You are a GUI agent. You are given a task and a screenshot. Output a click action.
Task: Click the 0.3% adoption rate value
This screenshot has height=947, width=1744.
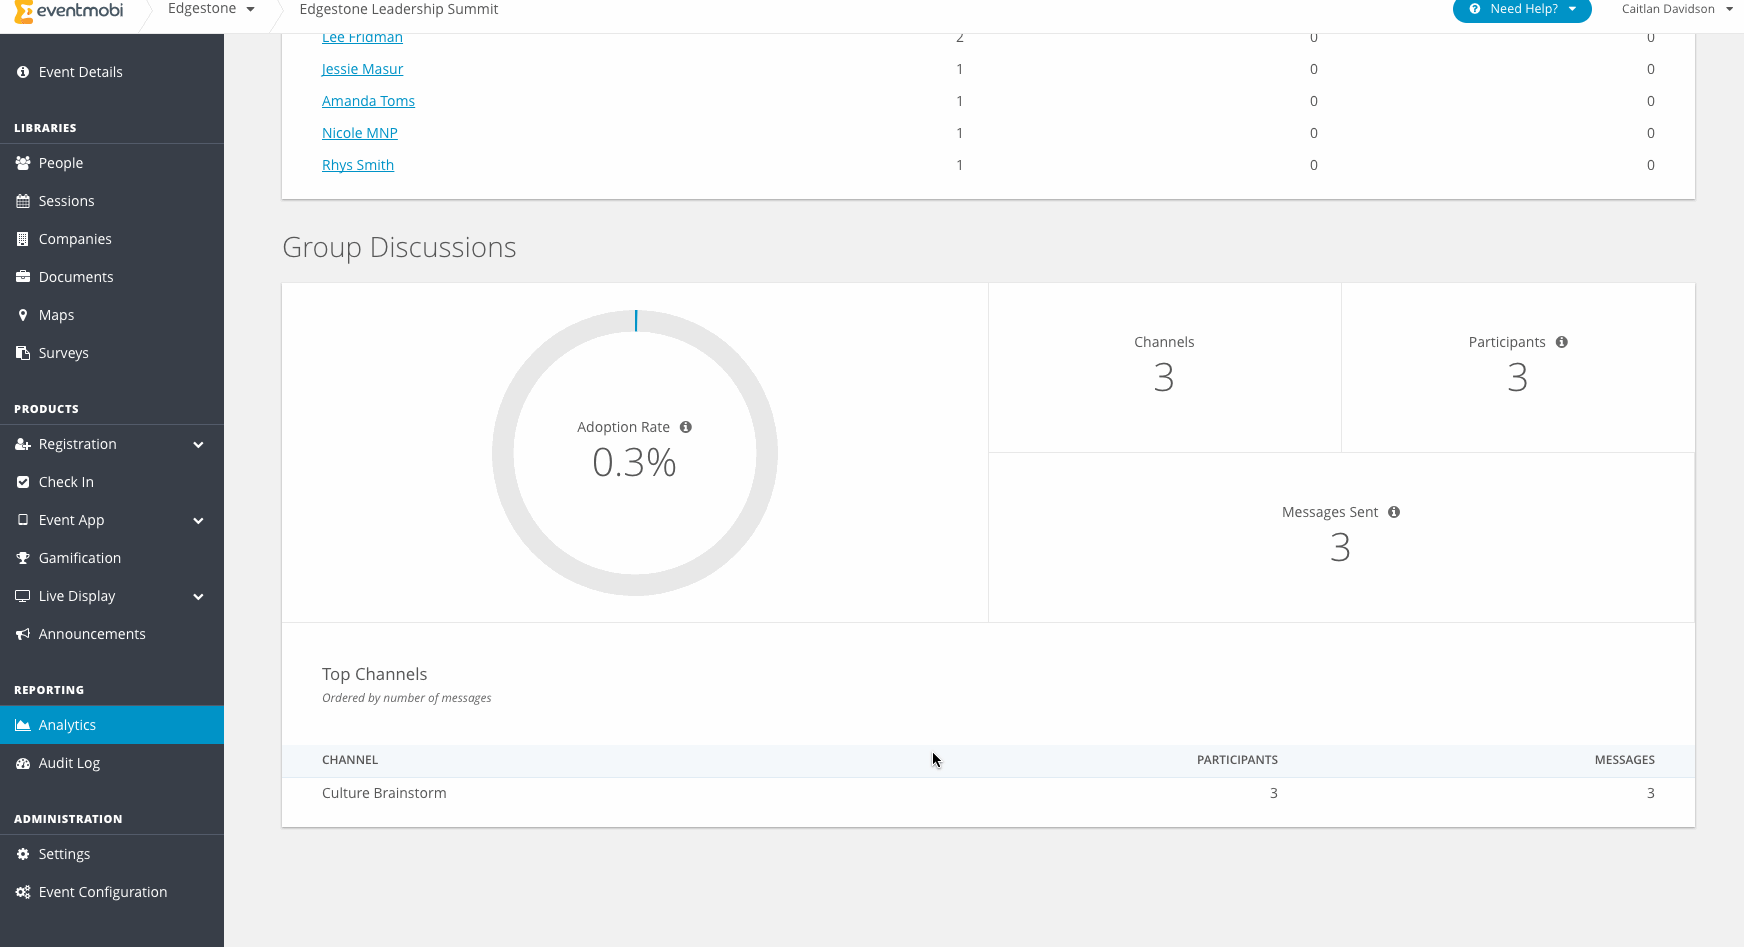point(634,462)
